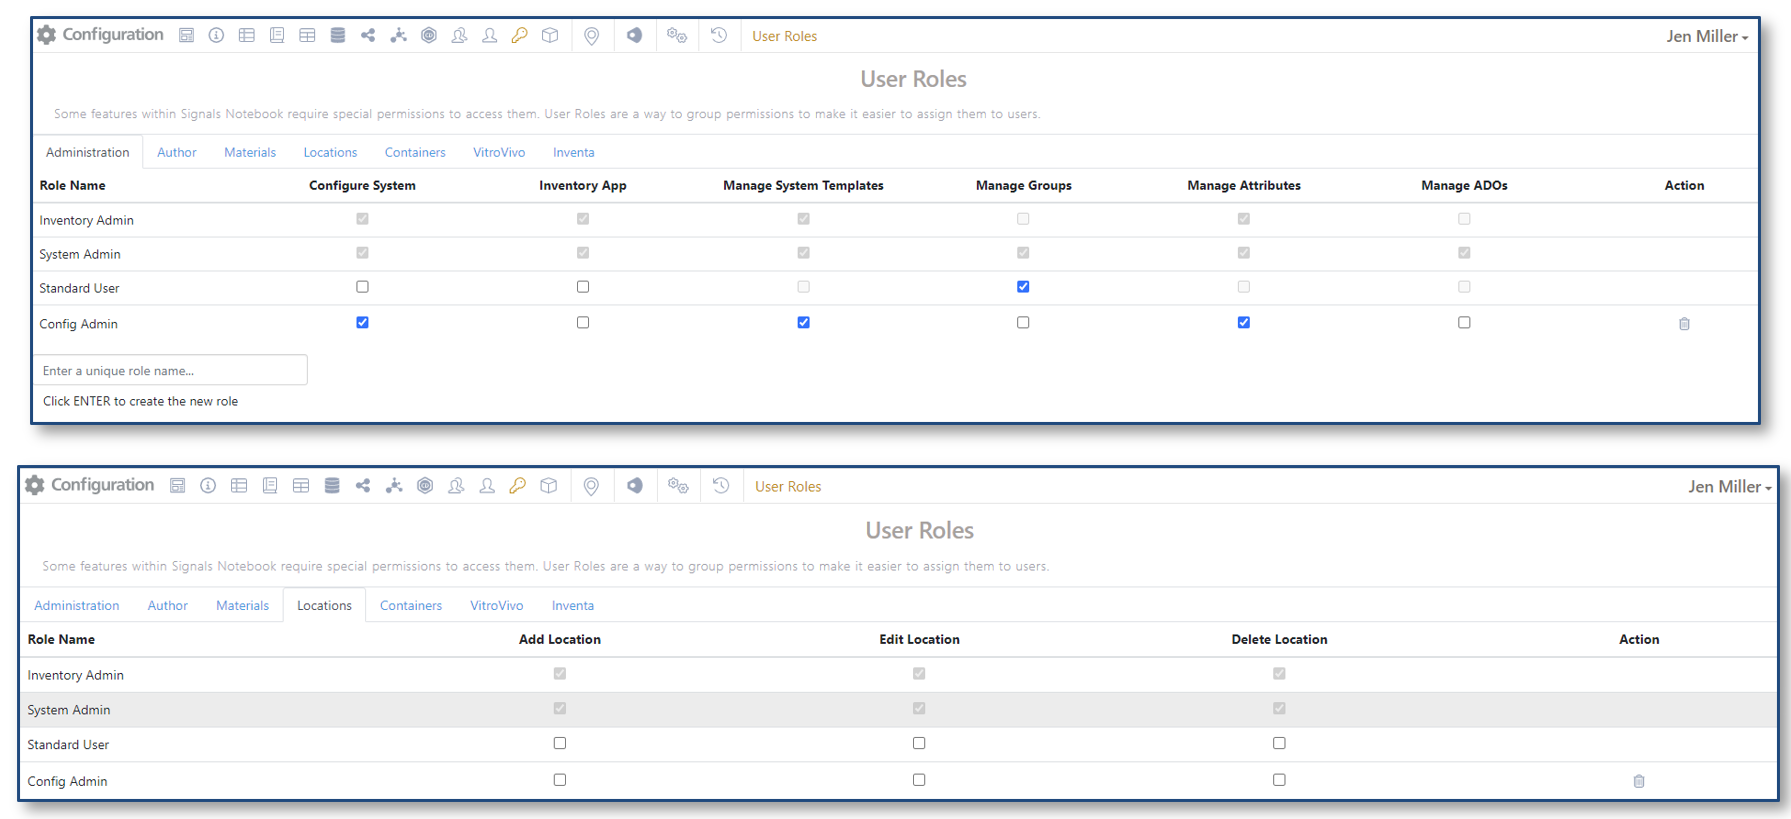
Task: Open Containers tab in the Administration view
Action: 415,153
